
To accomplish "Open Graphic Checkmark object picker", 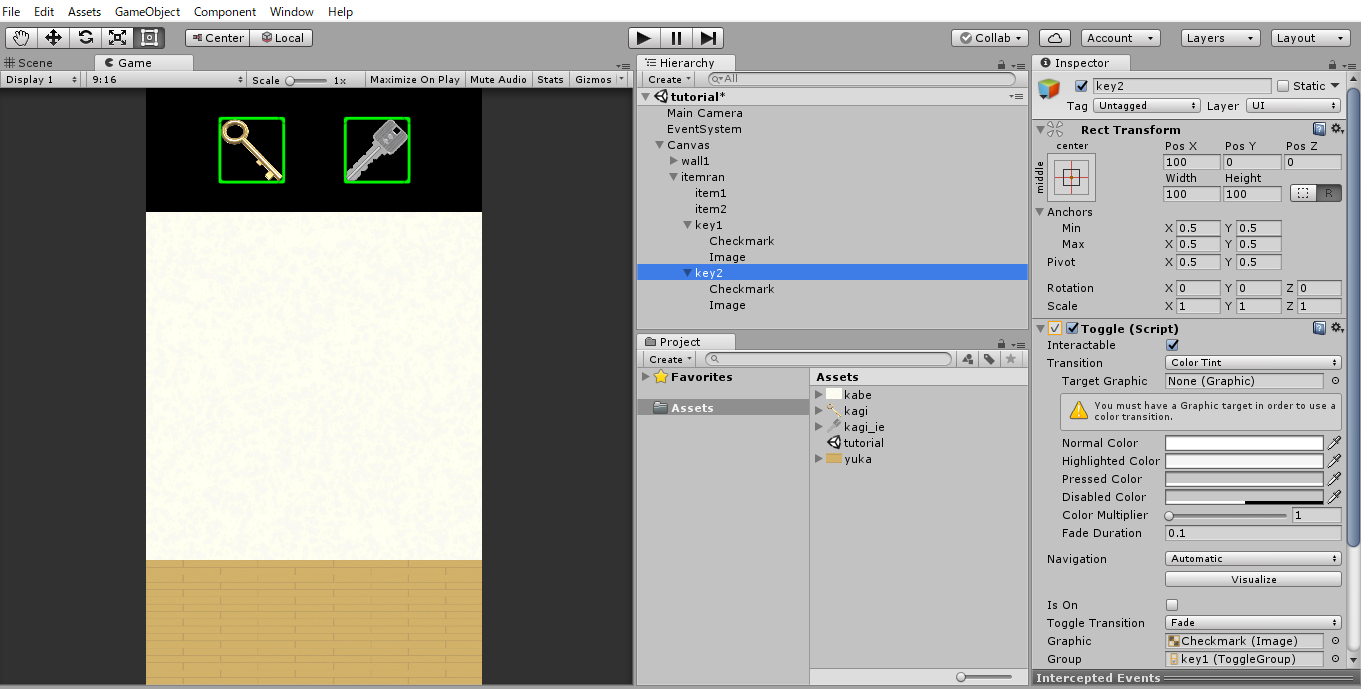I will [x=1334, y=641].
